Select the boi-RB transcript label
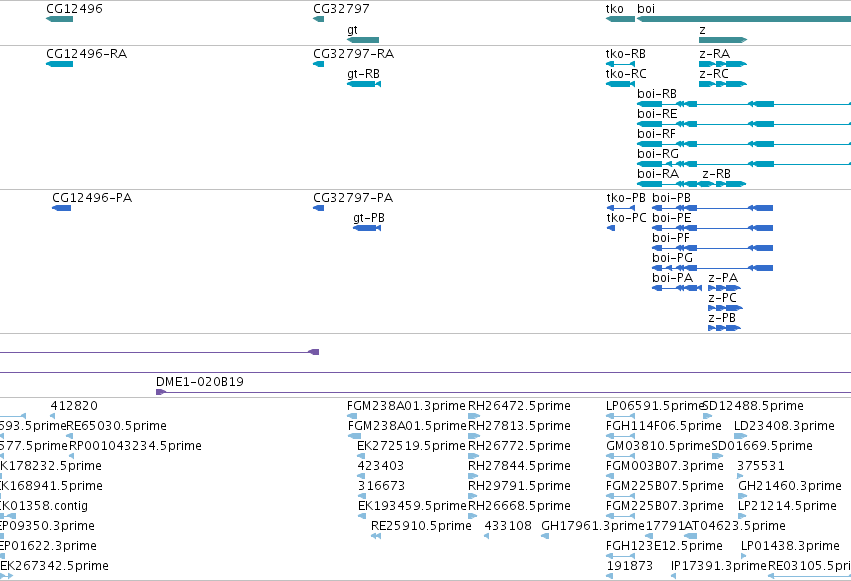This screenshot has height=581, width=851. click(657, 94)
